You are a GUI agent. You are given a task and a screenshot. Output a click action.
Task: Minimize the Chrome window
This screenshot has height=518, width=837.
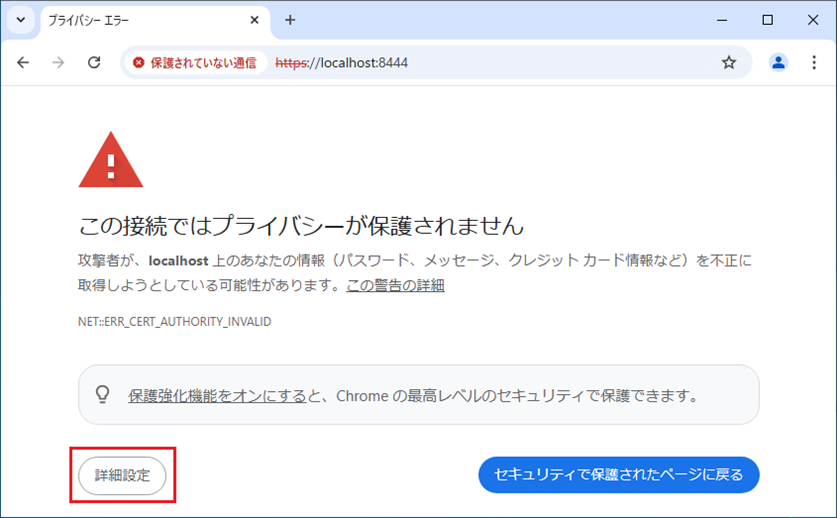tap(722, 20)
